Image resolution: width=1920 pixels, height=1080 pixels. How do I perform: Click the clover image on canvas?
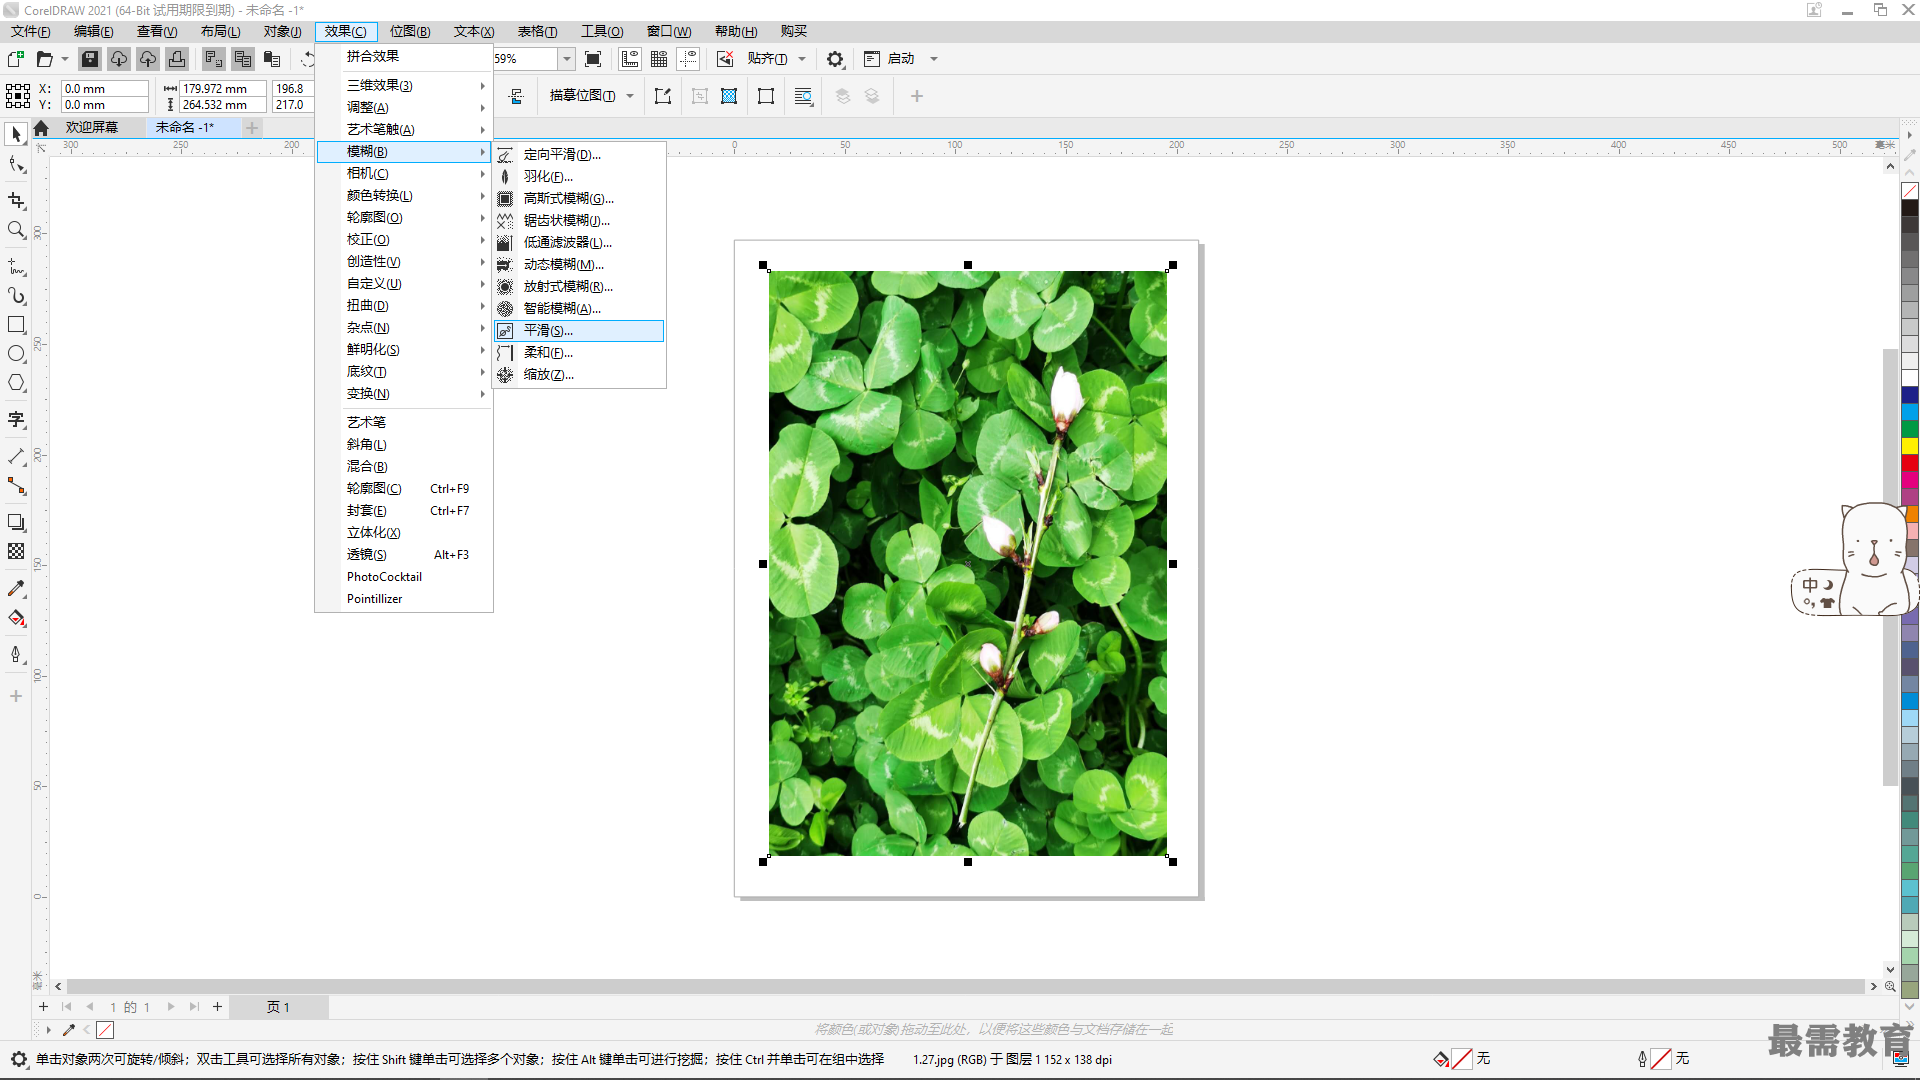967,563
